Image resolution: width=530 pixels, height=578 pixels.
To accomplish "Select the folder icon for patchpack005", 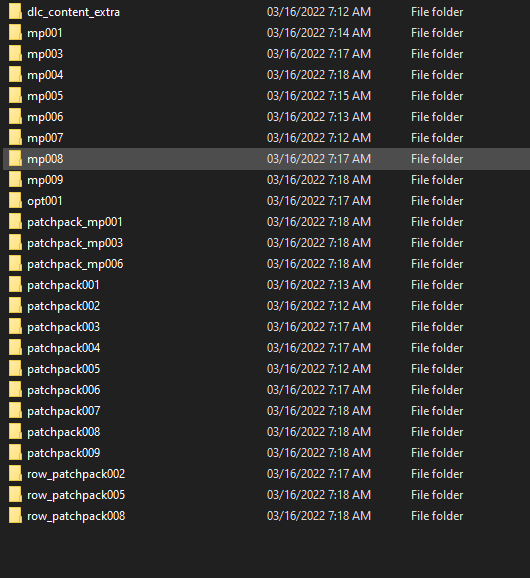I will [x=15, y=369].
